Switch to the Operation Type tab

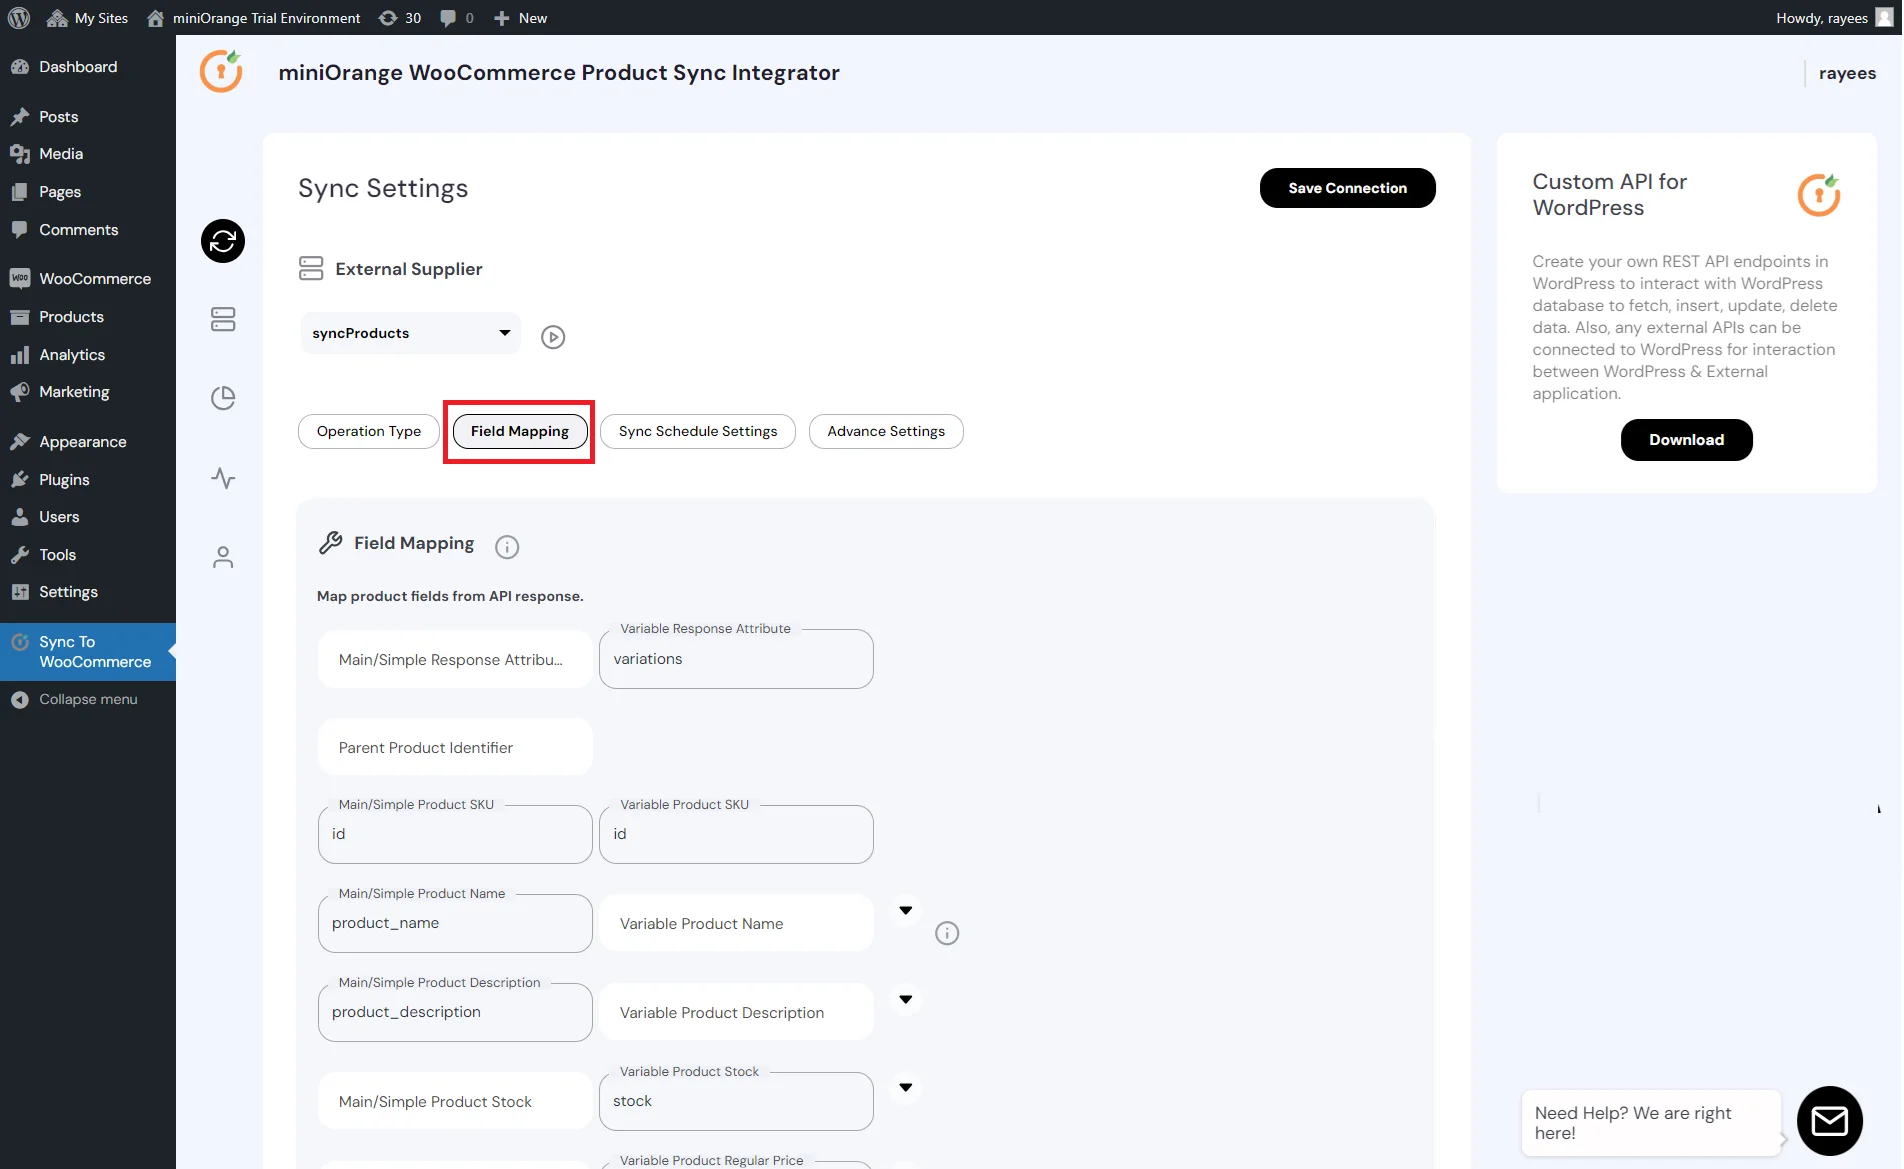coord(369,431)
